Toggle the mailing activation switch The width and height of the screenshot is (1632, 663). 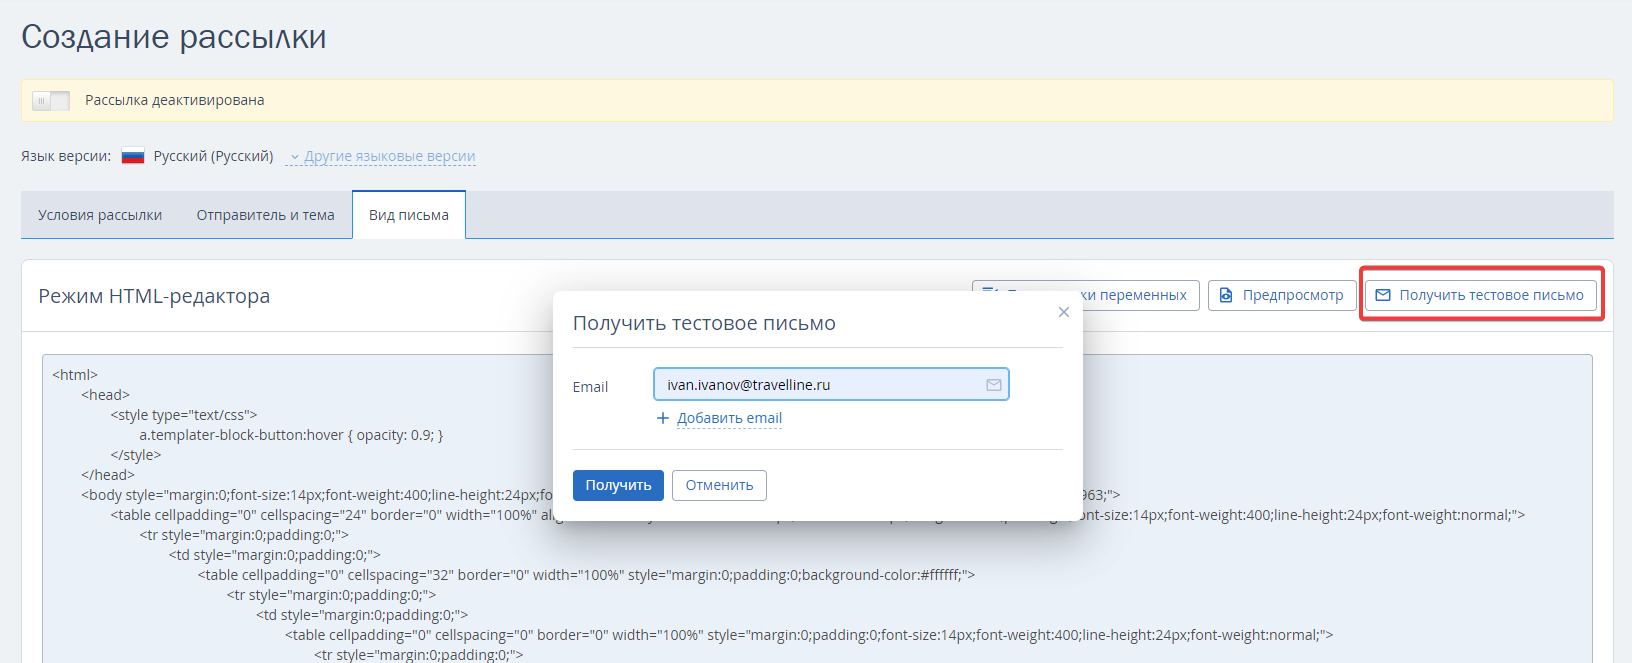point(51,101)
